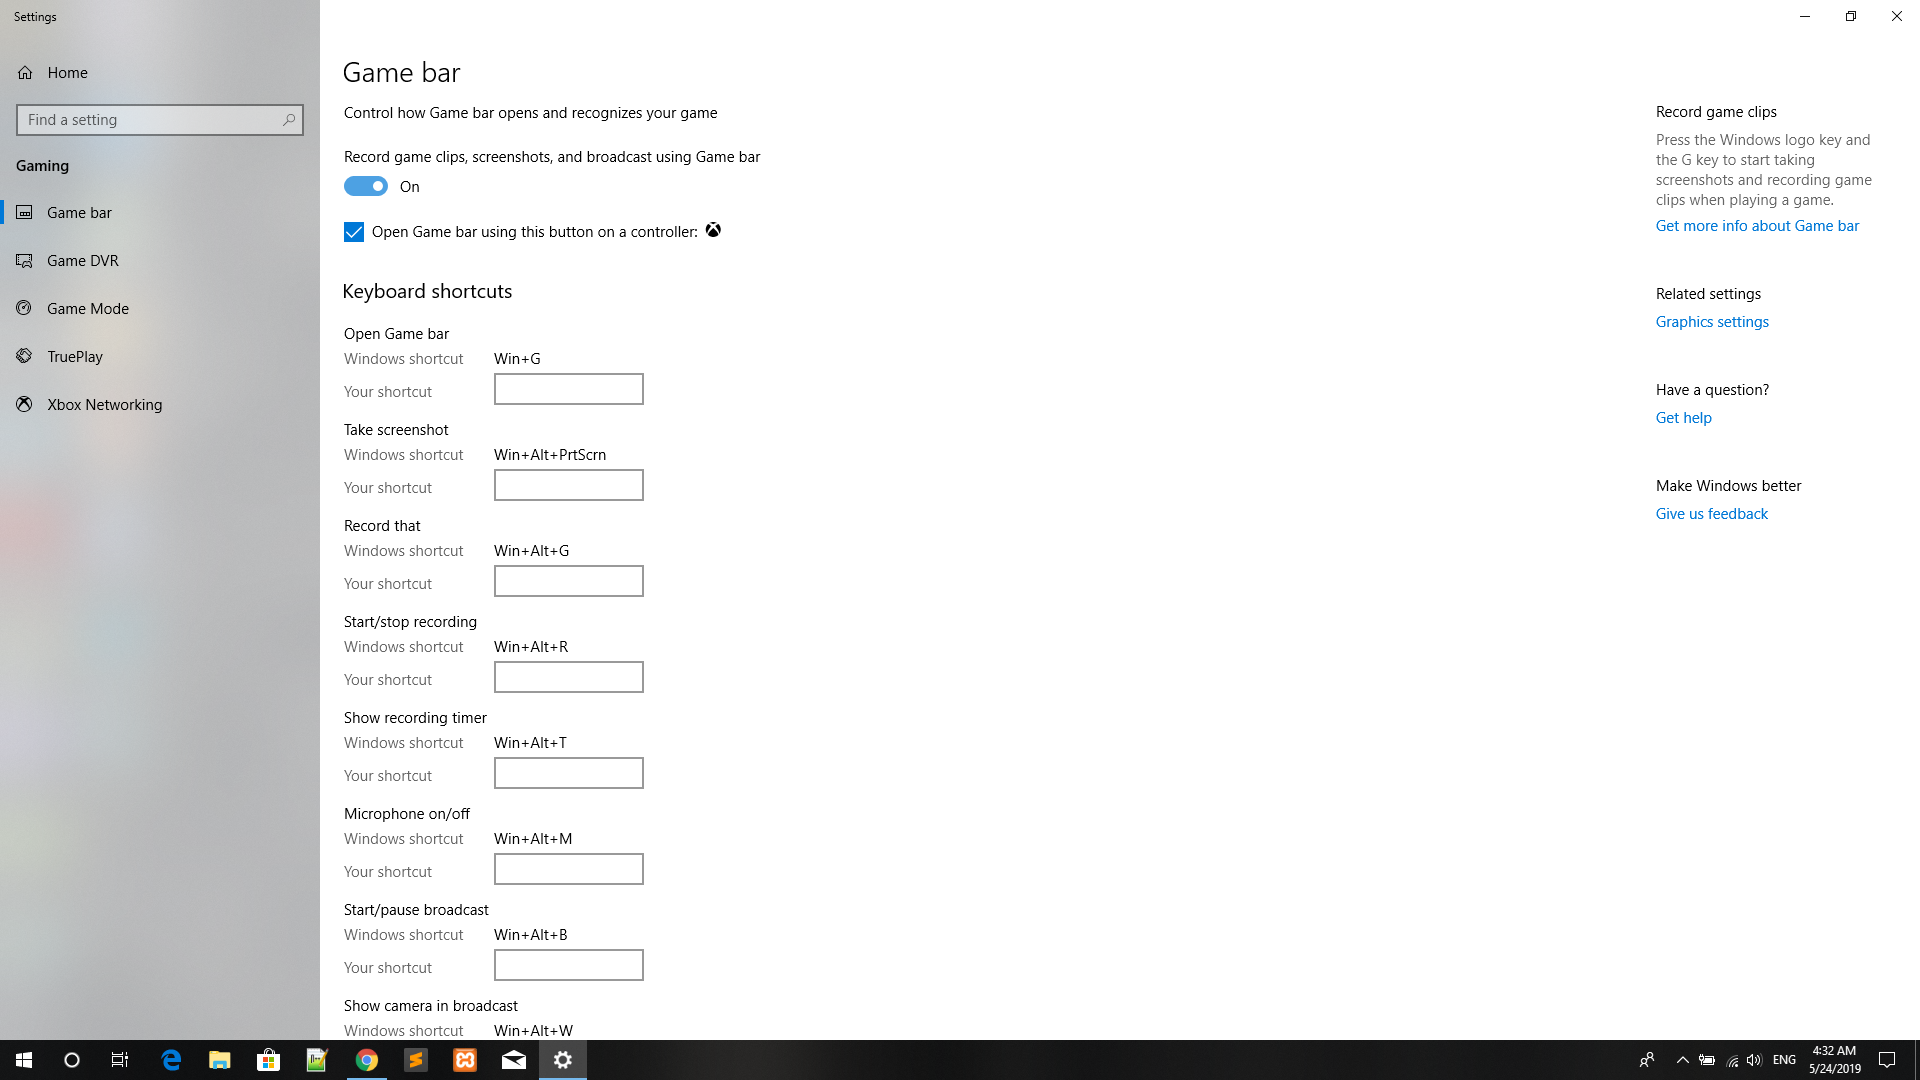The image size is (1920, 1080).
Task: Click the Game DVR sidebar icon
Action: coord(25,261)
